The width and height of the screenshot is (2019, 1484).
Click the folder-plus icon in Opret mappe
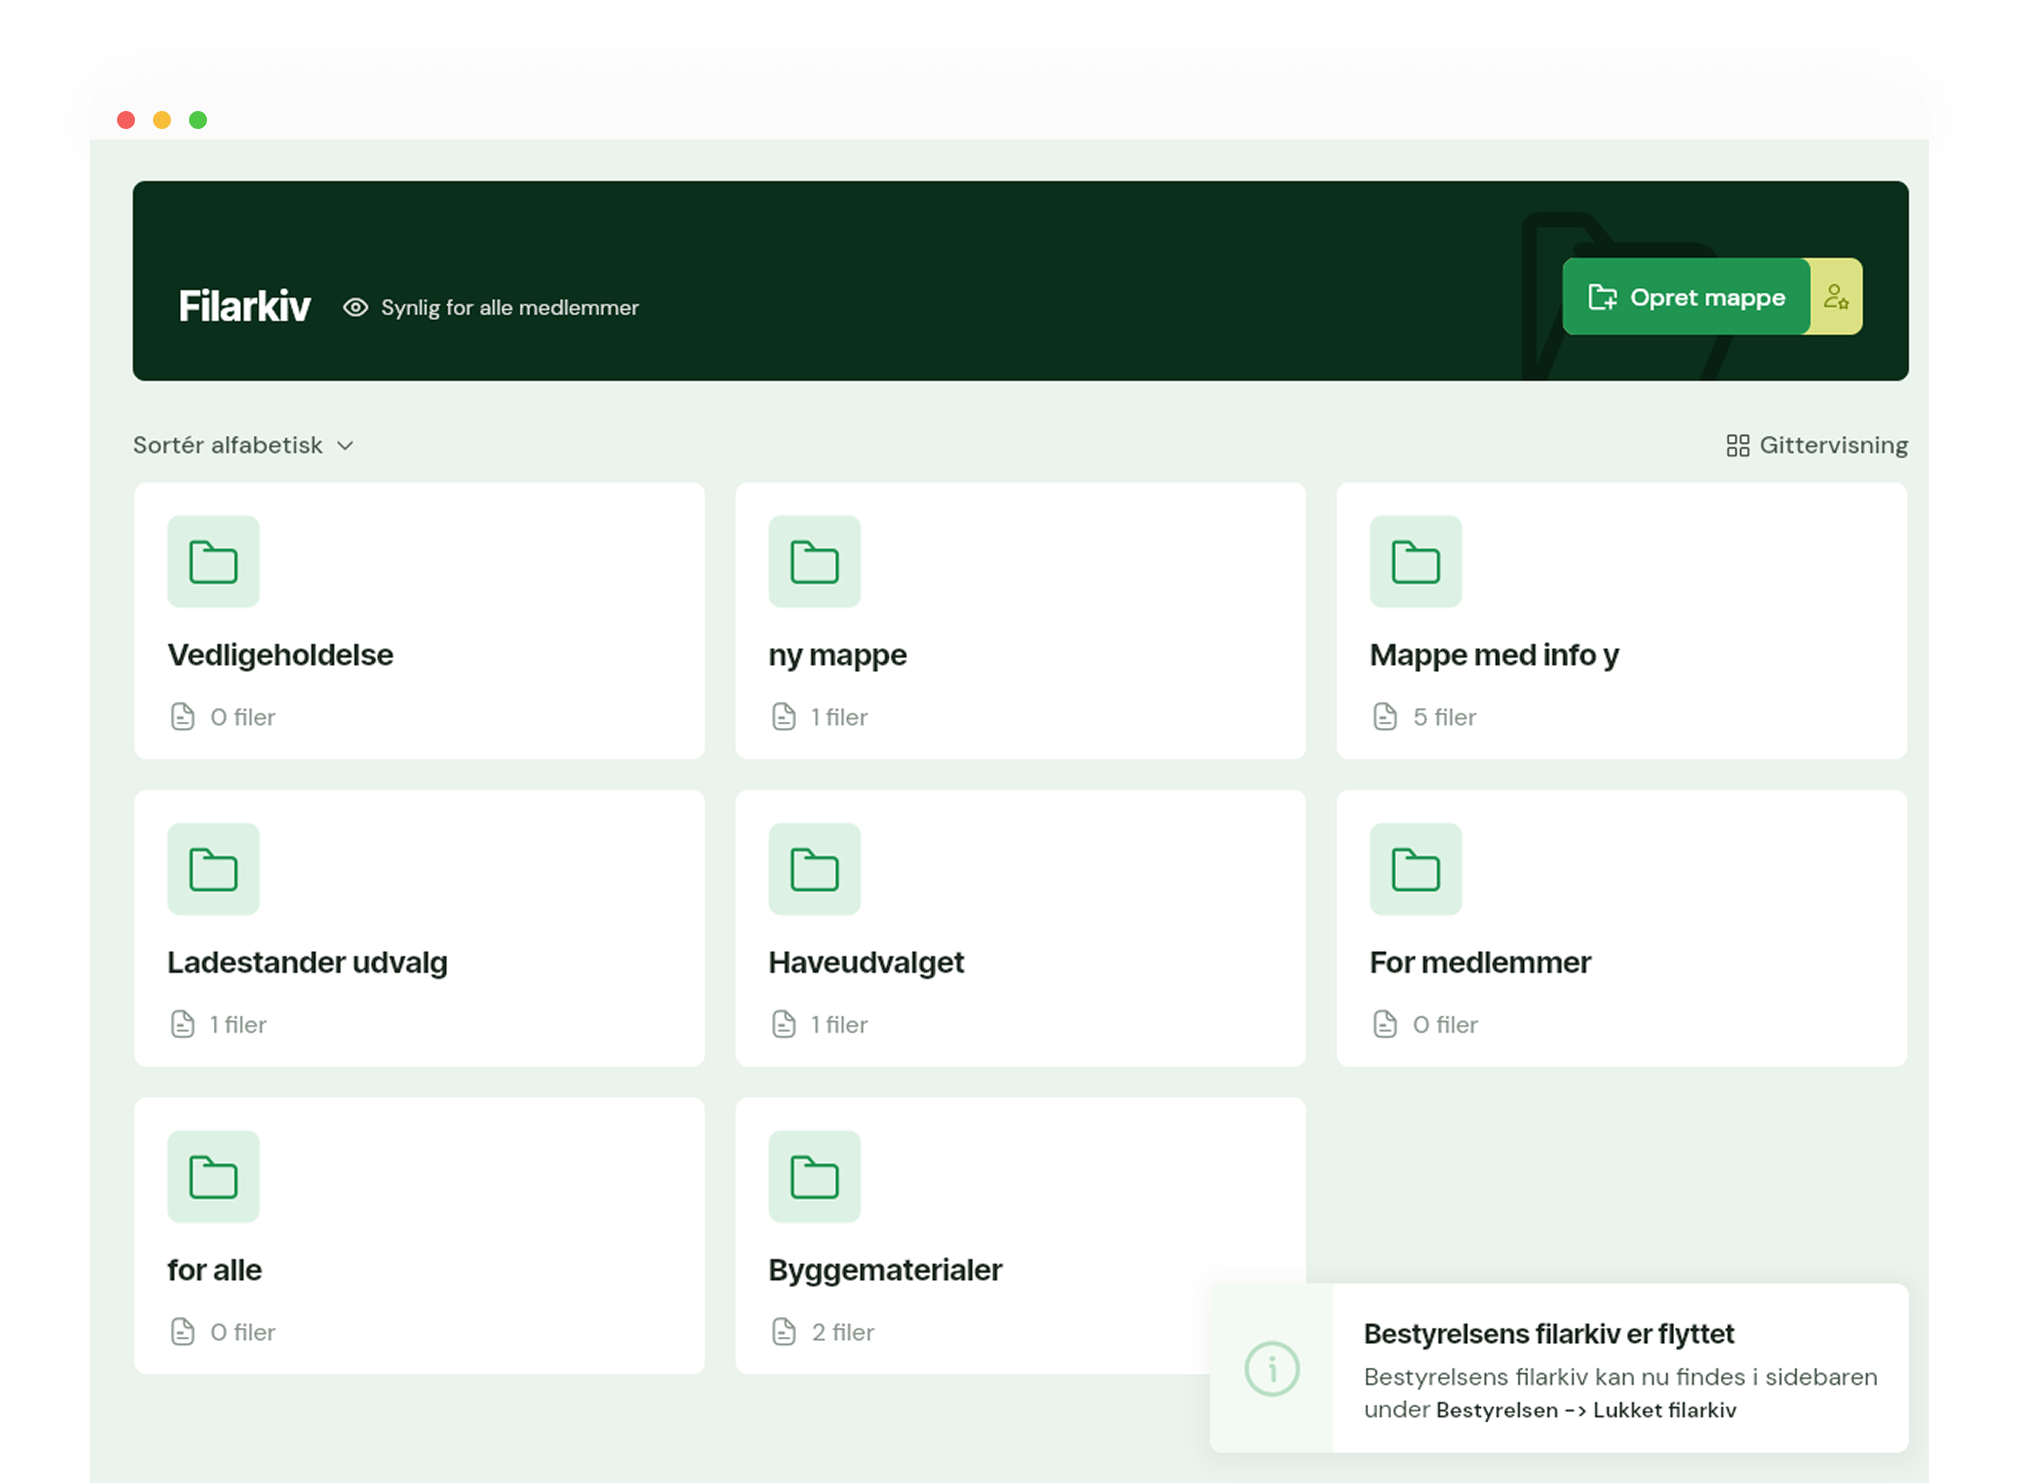click(x=1602, y=297)
